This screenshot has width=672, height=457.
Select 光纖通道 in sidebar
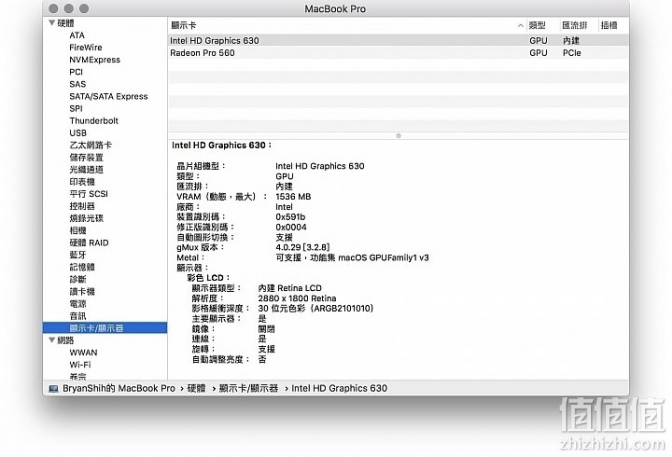point(86,169)
